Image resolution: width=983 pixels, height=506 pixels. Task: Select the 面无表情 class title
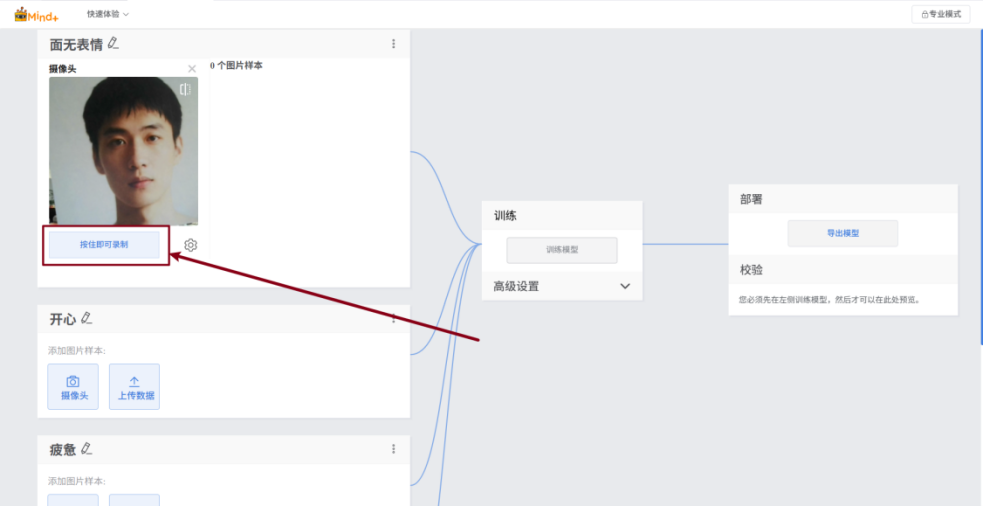click(76, 45)
